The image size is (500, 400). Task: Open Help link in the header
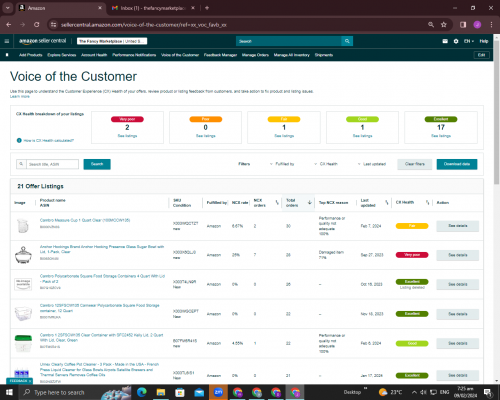484,41
